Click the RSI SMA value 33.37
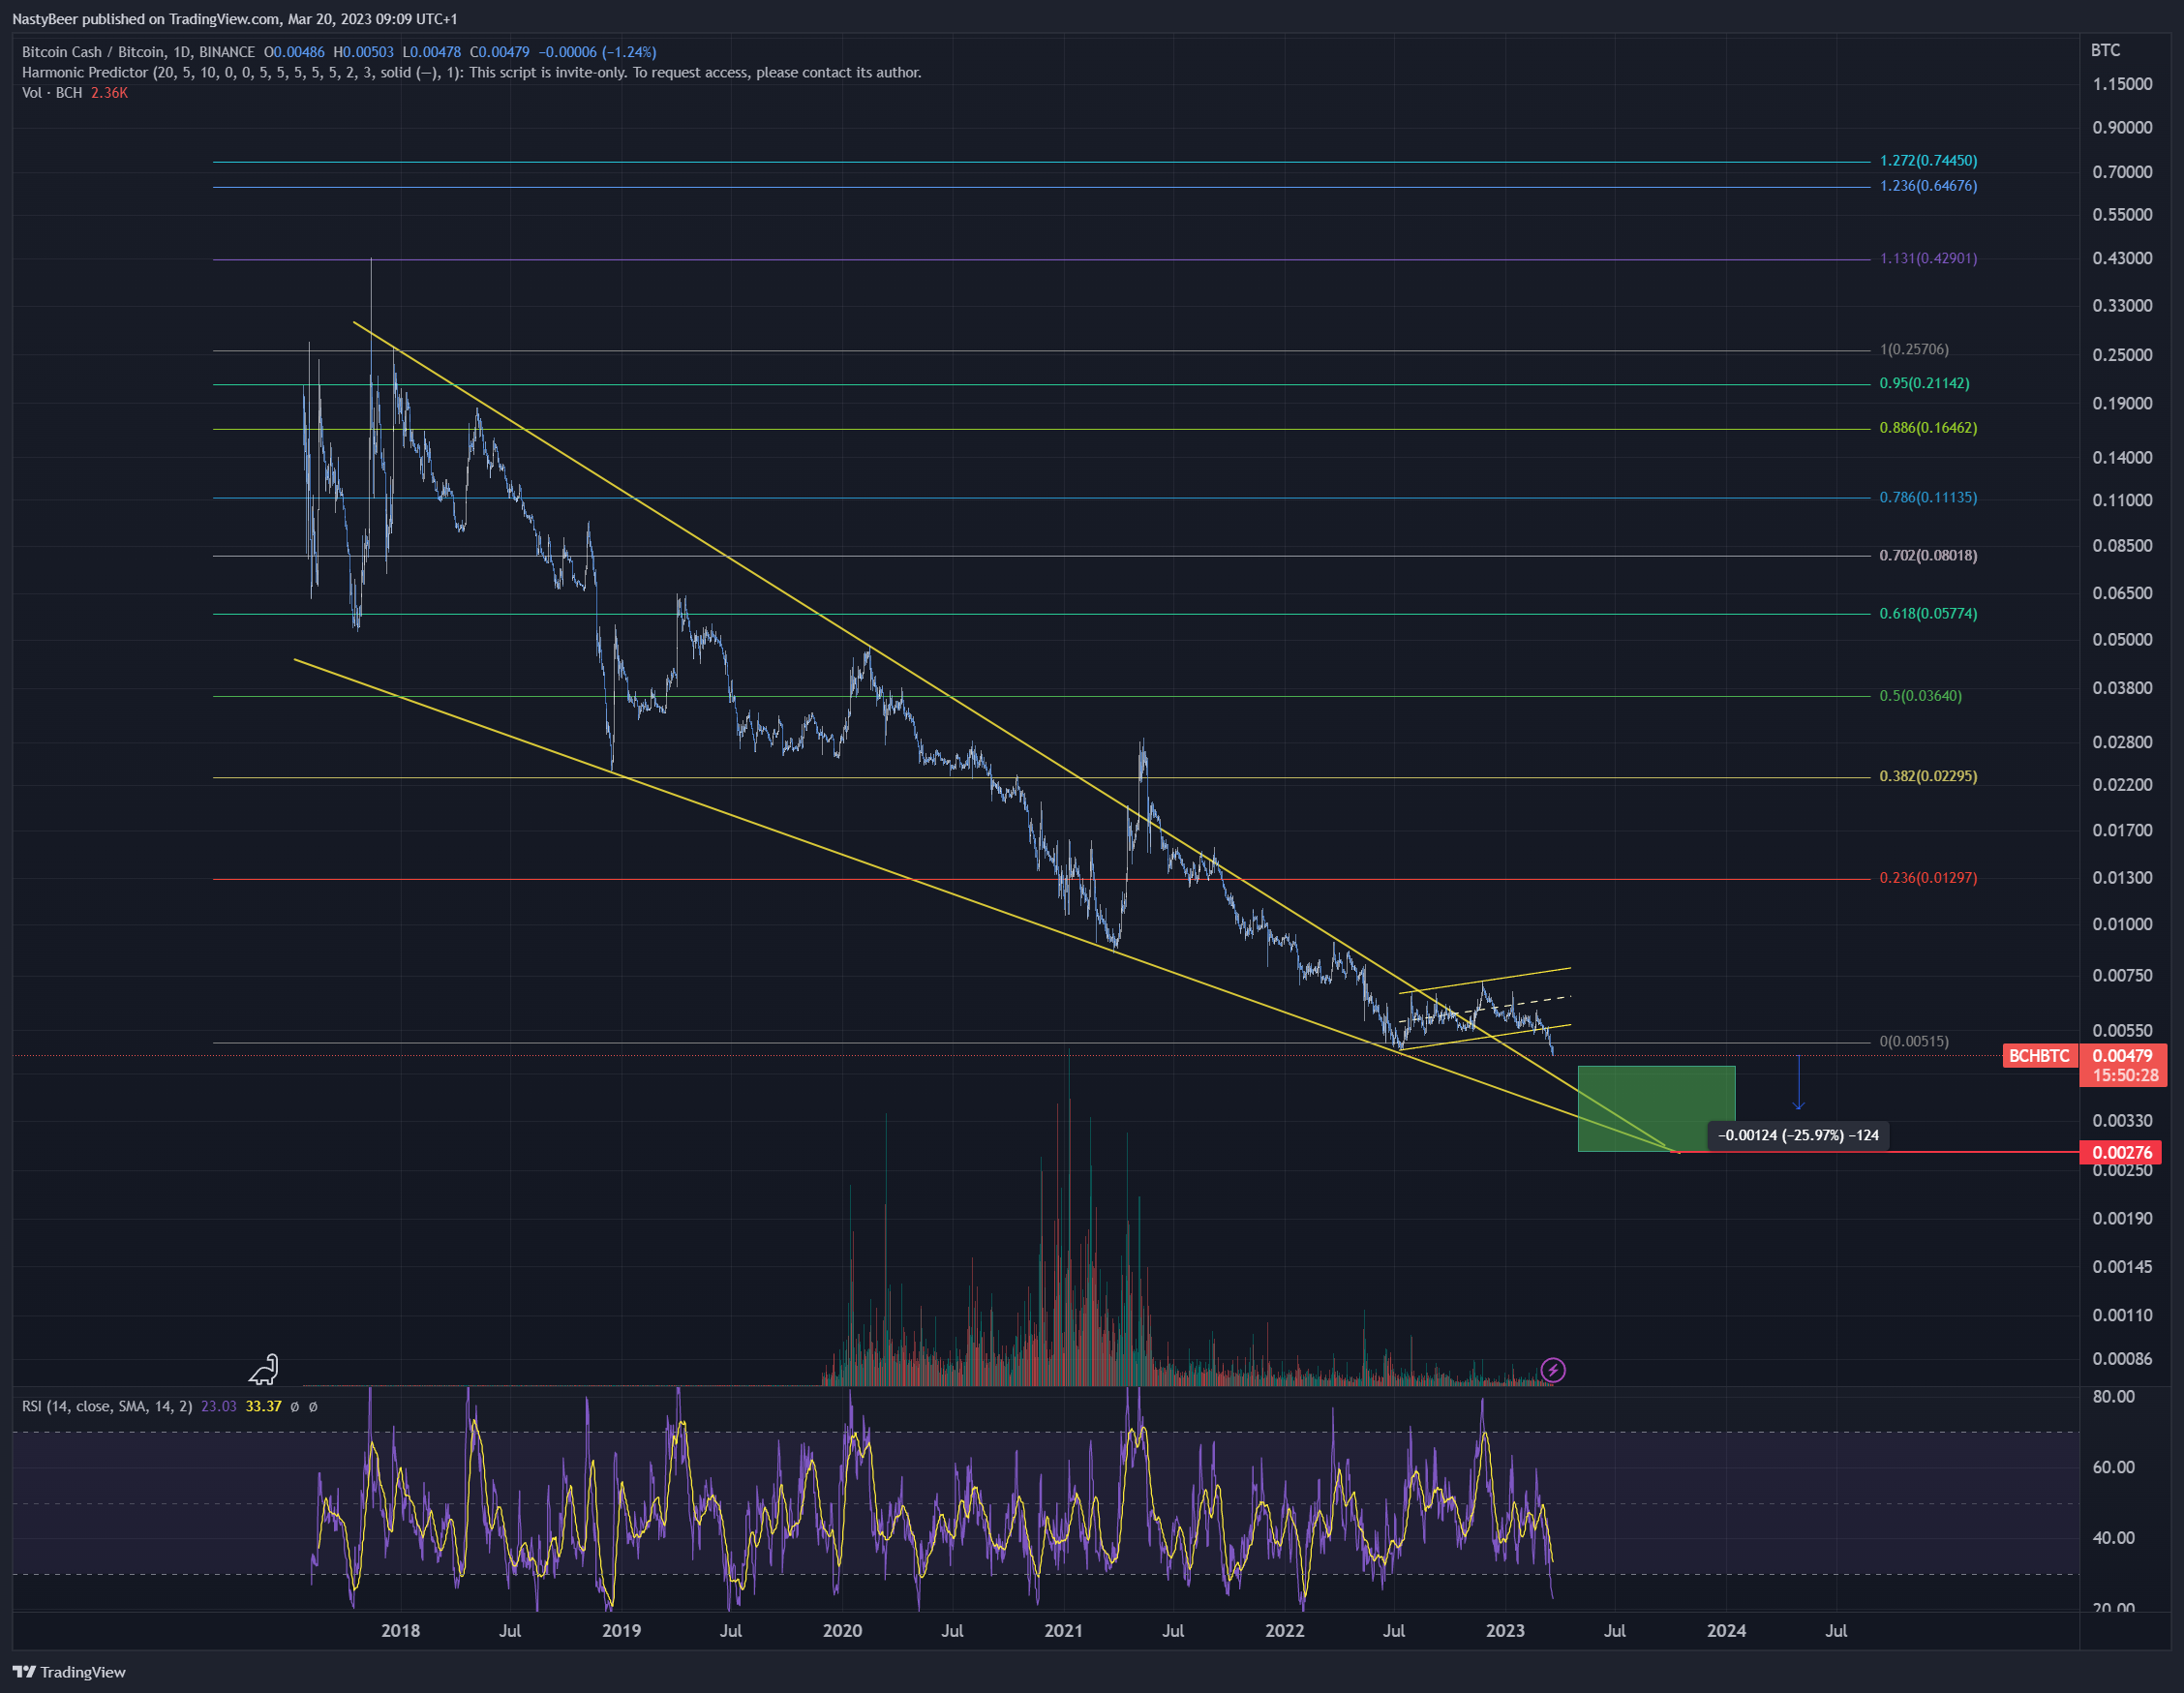Image resolution: width=2184 pixels, height=1693 pixels. 263,1406
